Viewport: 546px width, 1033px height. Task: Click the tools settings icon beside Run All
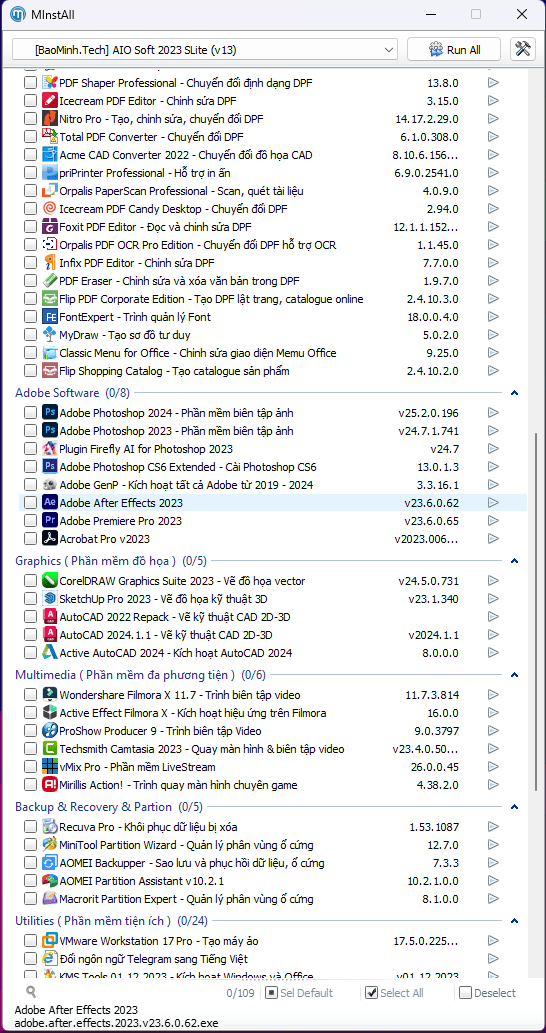(x=523, y=50)
